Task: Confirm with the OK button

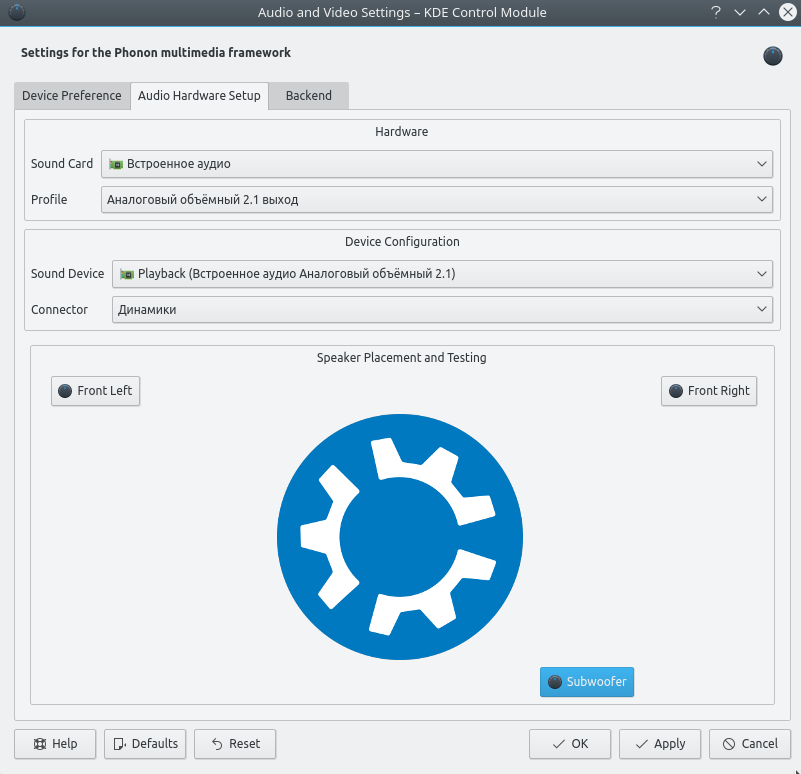Action: pyautogui.click(x=570, y=744)
